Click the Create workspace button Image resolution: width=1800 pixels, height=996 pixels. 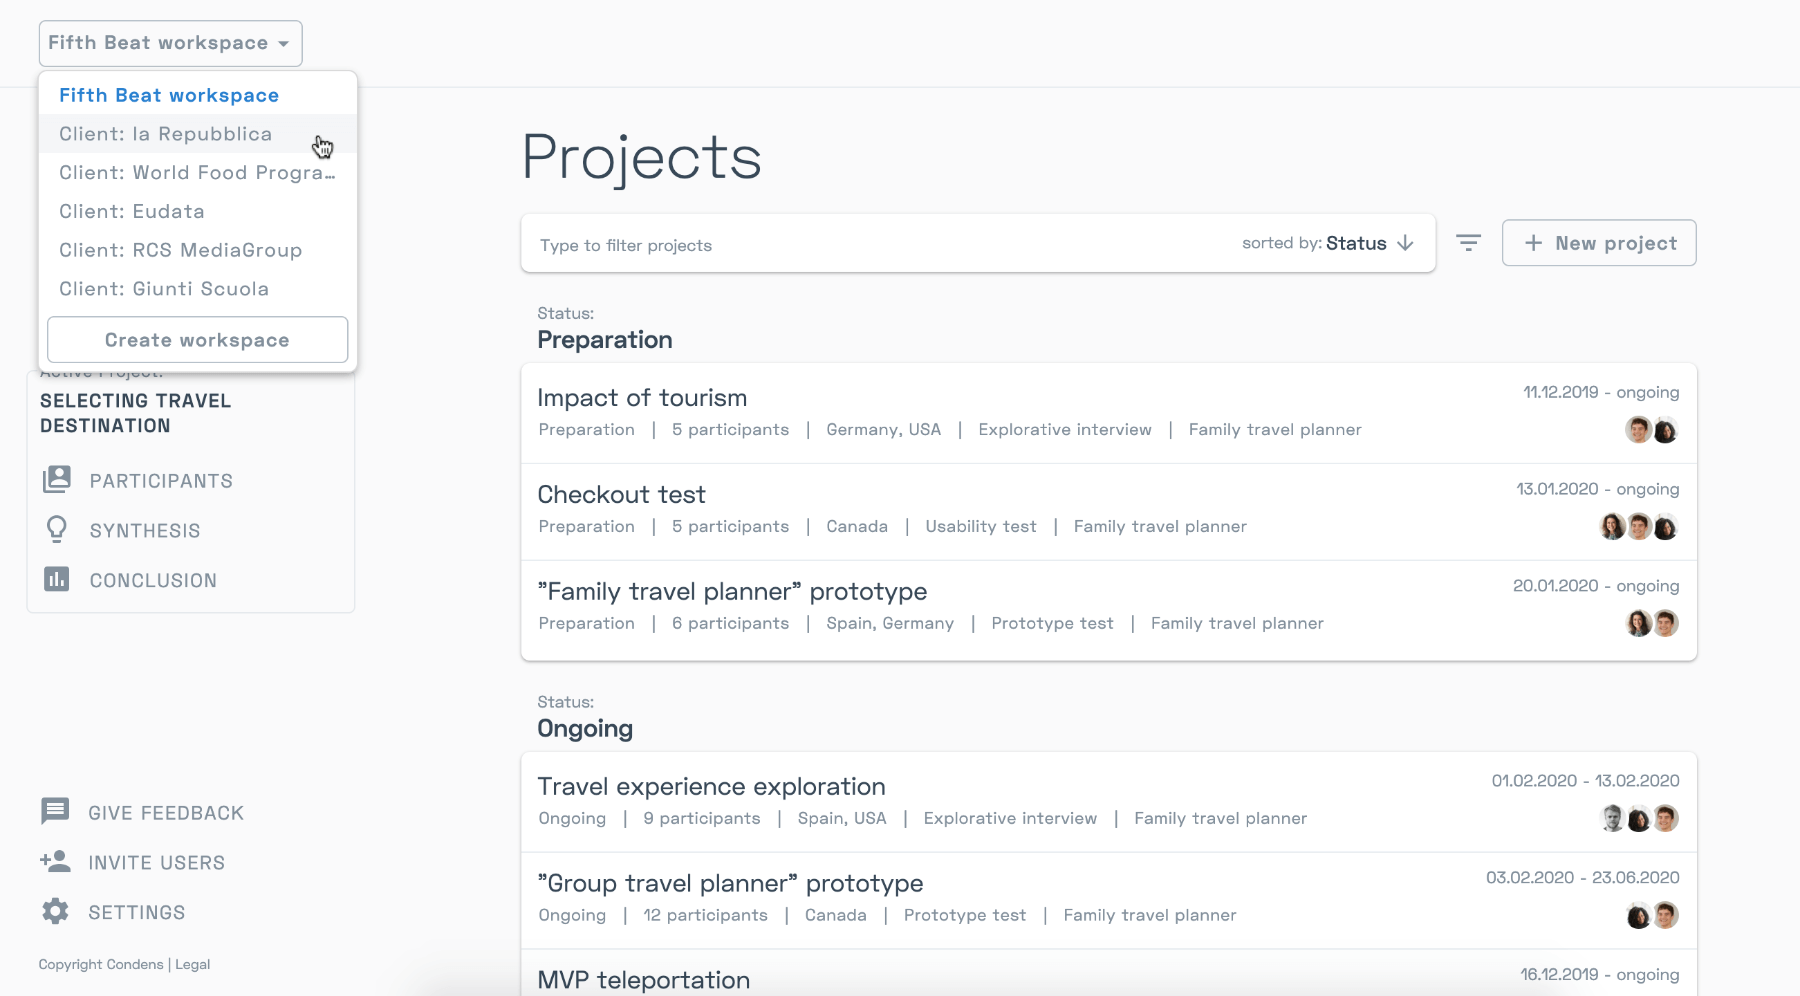click(196, 339)
